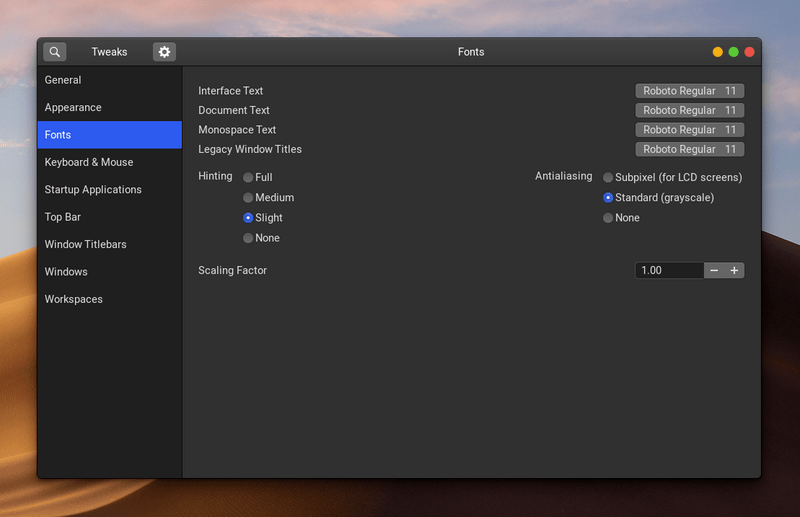Set antialiasing to None
Image resolution: width=800 pixels, height=517 pixels.
point(608,218)
